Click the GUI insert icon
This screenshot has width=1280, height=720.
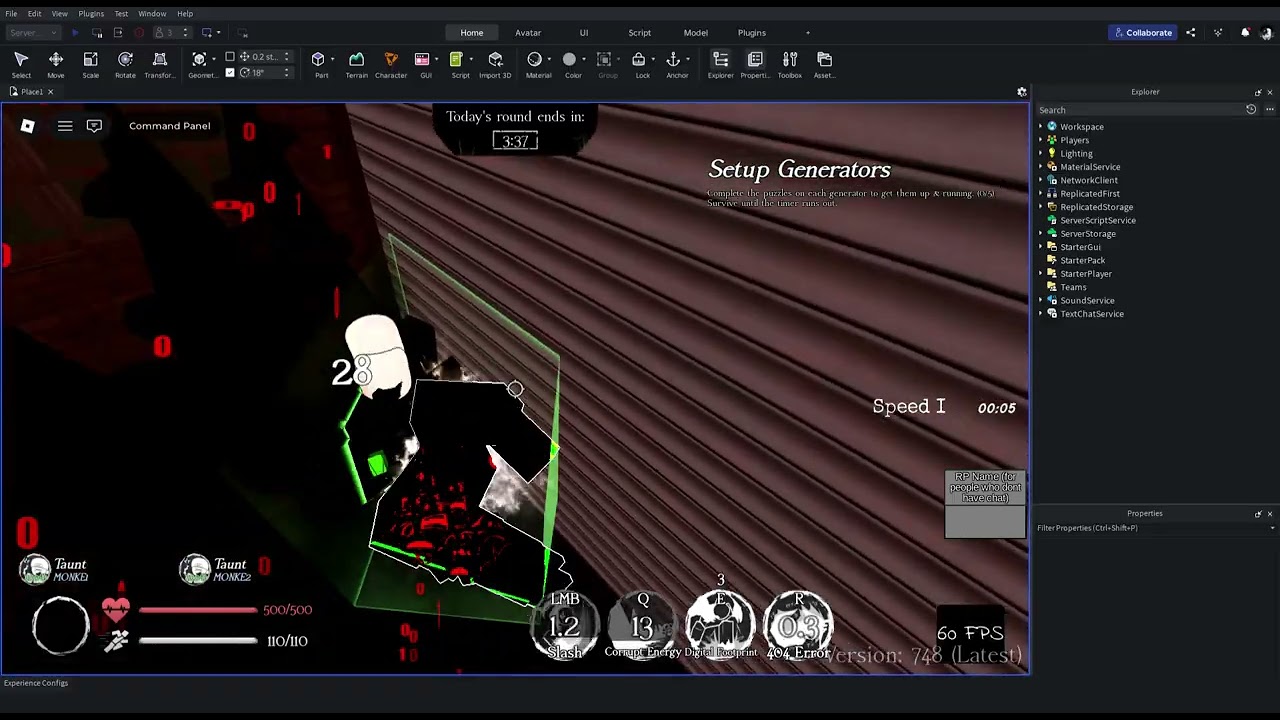click(423, 60)
